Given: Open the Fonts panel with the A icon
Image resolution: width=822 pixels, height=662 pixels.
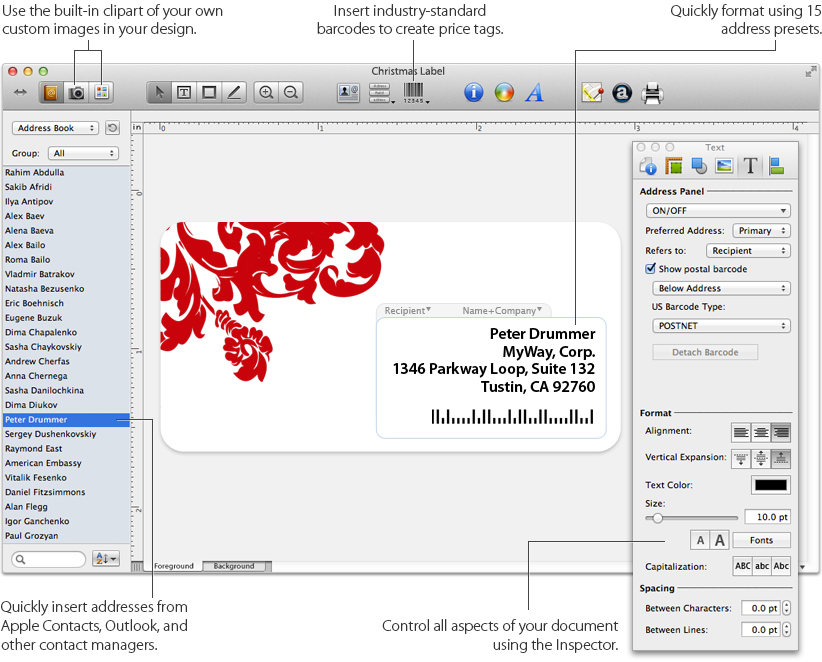Looking at the screenshot, I should tap(534, 92).
